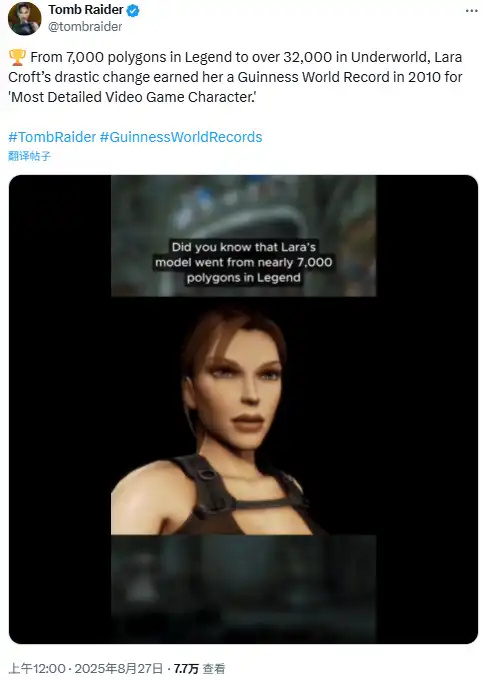Play the video on Lara's face
The height and width of the screenshot is (680, 485).
point(243,416)
